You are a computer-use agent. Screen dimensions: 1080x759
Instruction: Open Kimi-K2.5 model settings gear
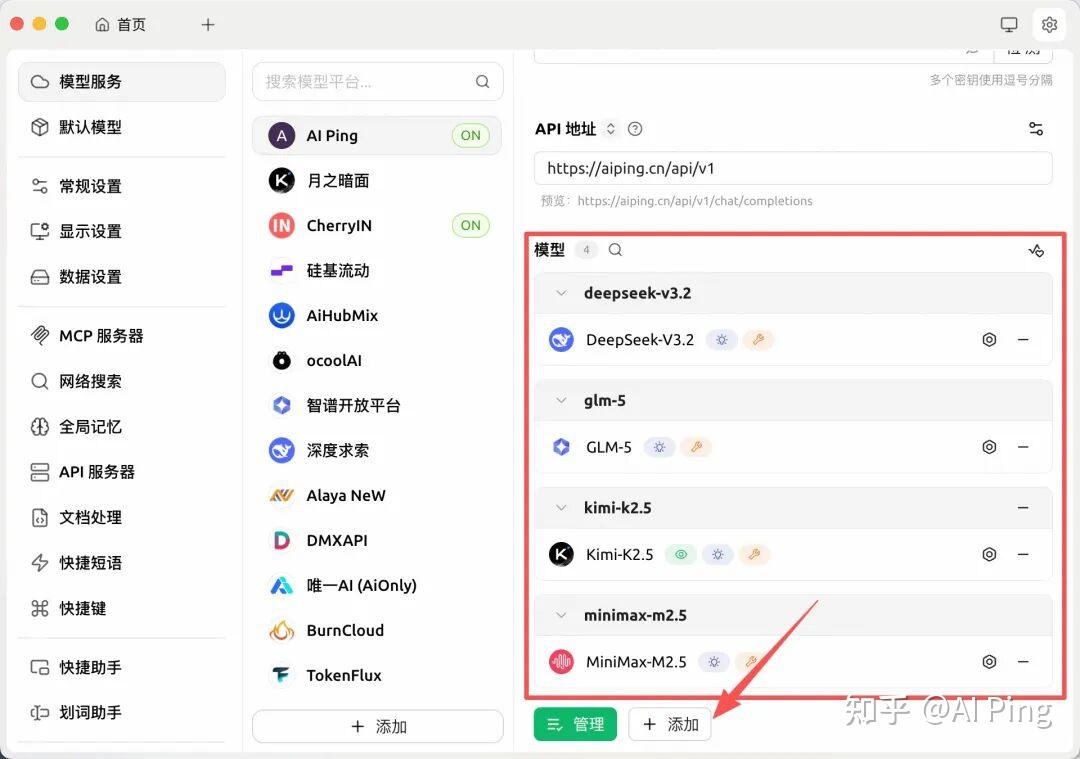point(989,554)
